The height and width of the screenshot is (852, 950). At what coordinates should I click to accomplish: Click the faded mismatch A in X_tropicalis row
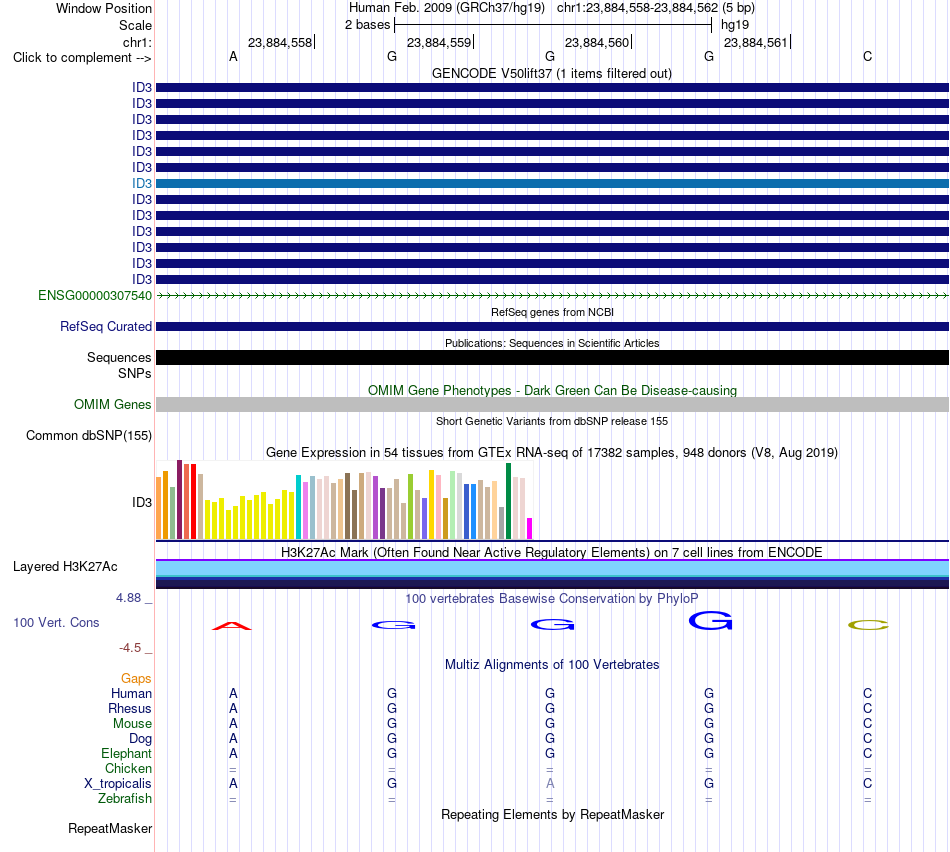550,784
